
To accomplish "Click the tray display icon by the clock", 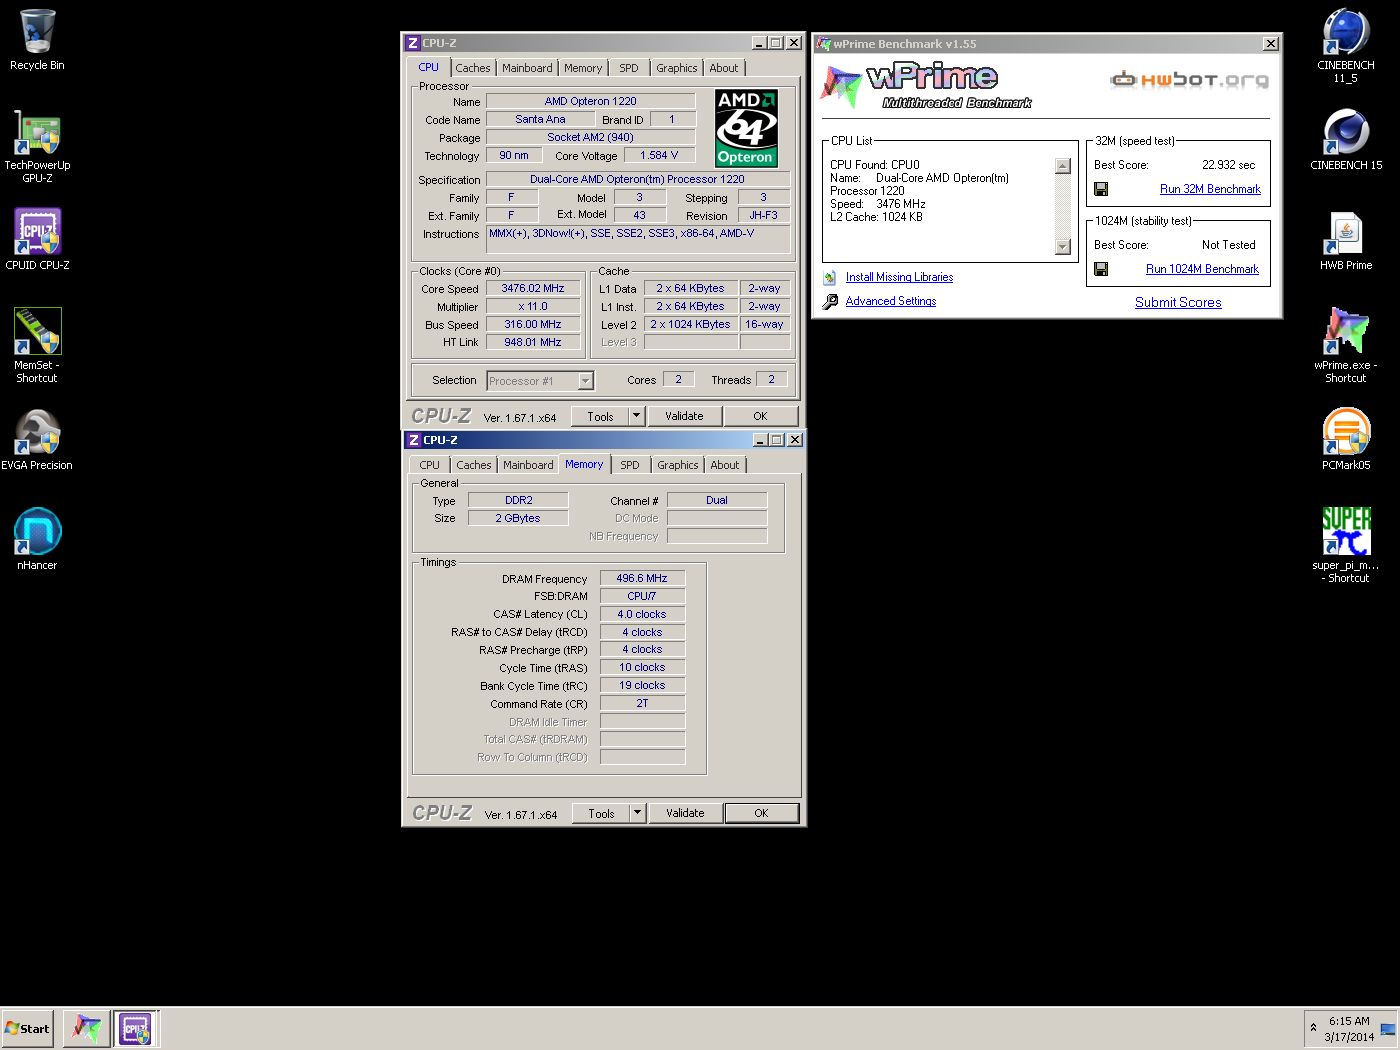I will tap(1387, 1029).
